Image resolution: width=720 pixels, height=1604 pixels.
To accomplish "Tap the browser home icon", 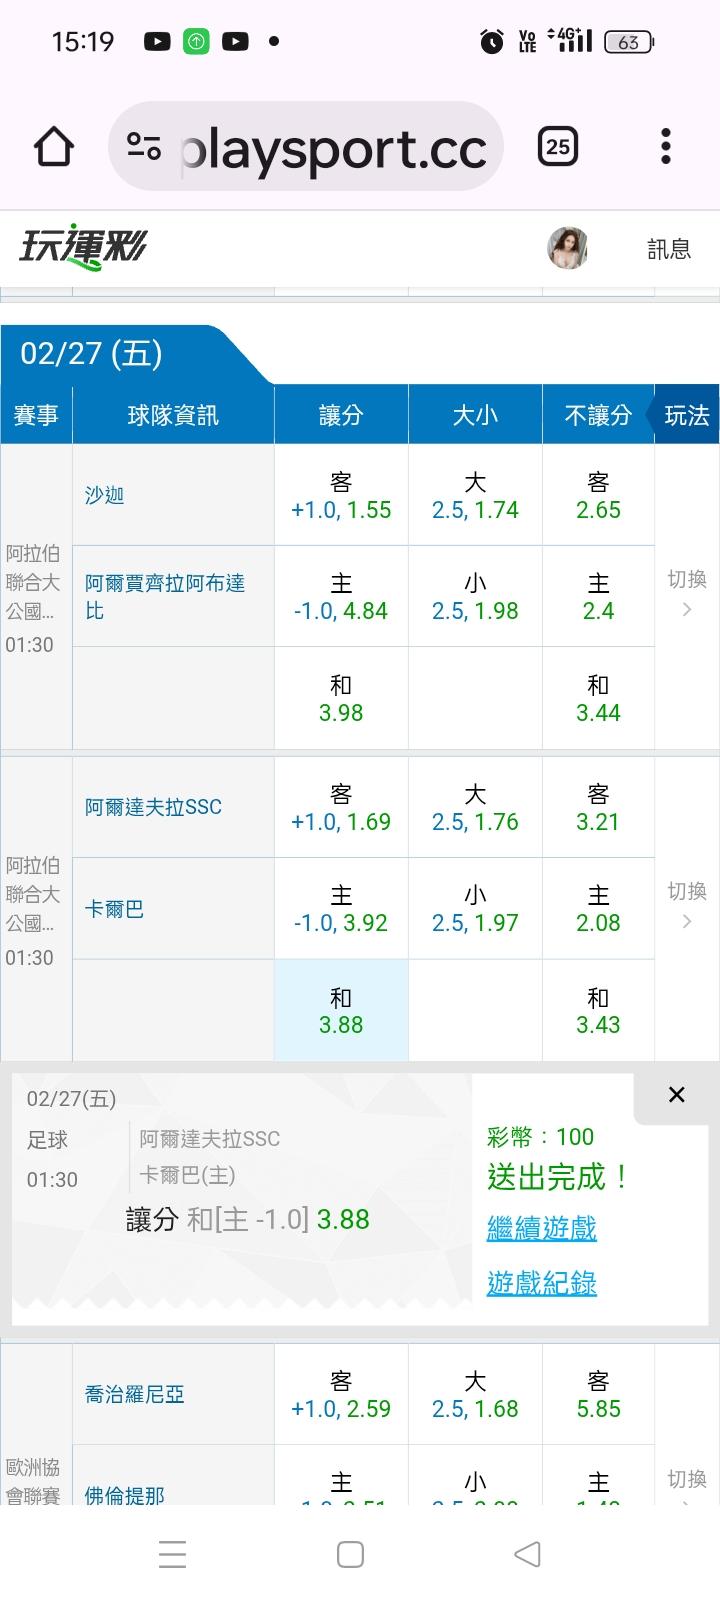I will [54, 147].
